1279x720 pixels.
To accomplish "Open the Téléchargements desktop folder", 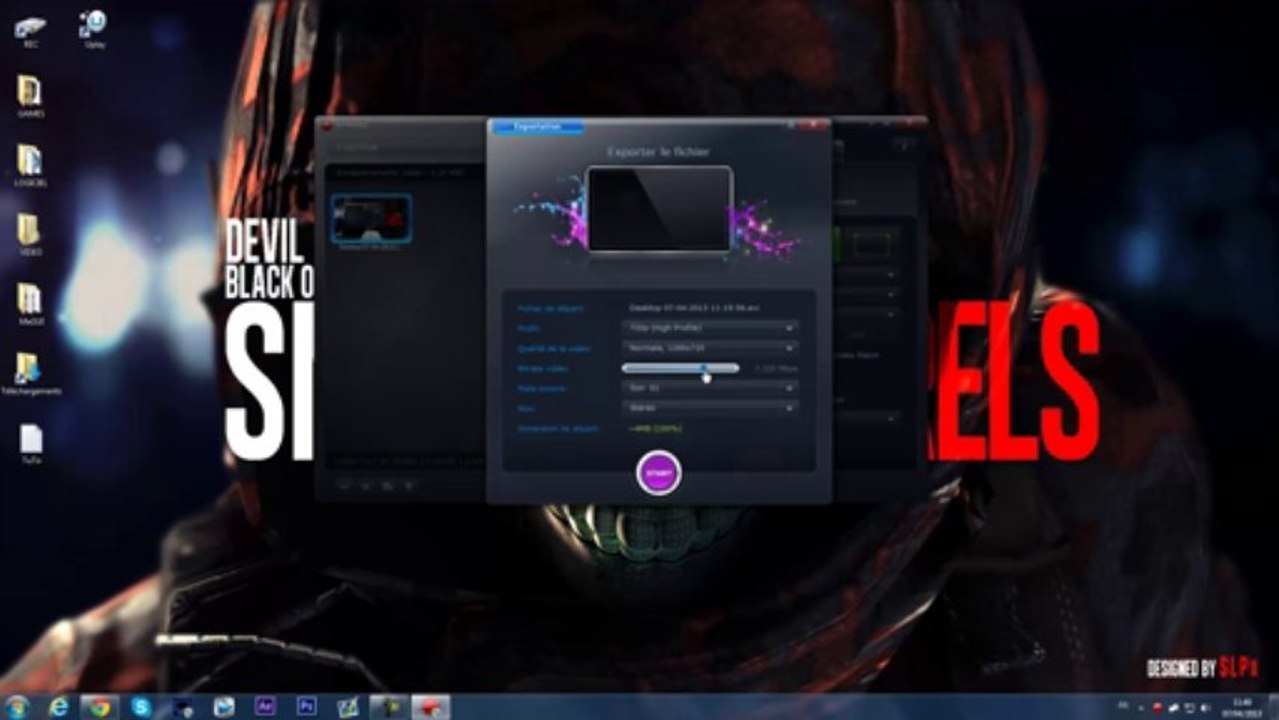I will (x=30, y=374).
